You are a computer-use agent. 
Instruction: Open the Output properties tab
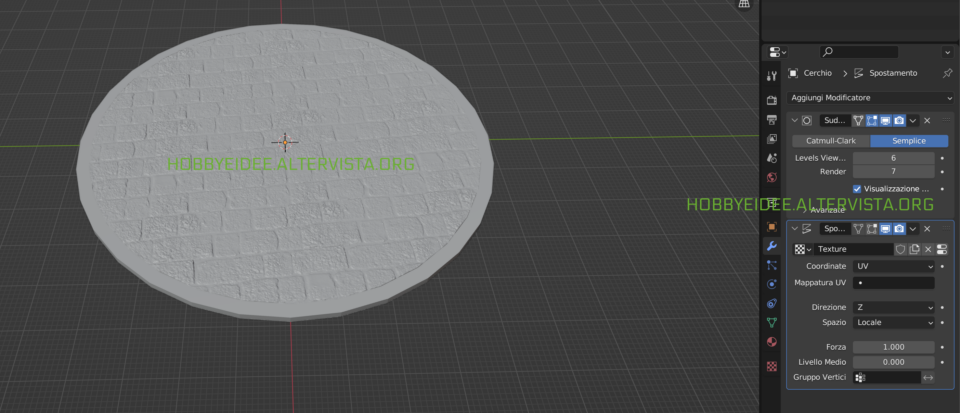[x=771, y=119]
